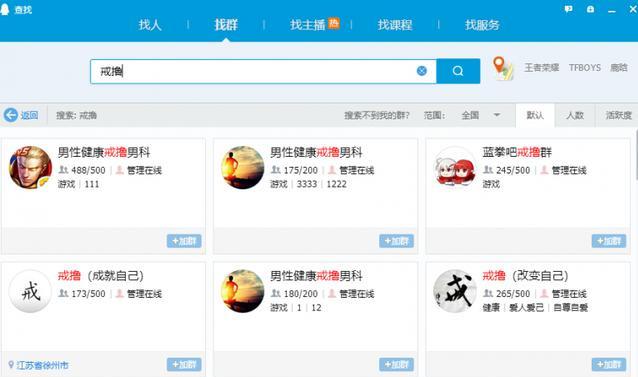The image size is (638, 377).
Task: Open the 戒撸 (成就自己) avatar
Action: 31,291
